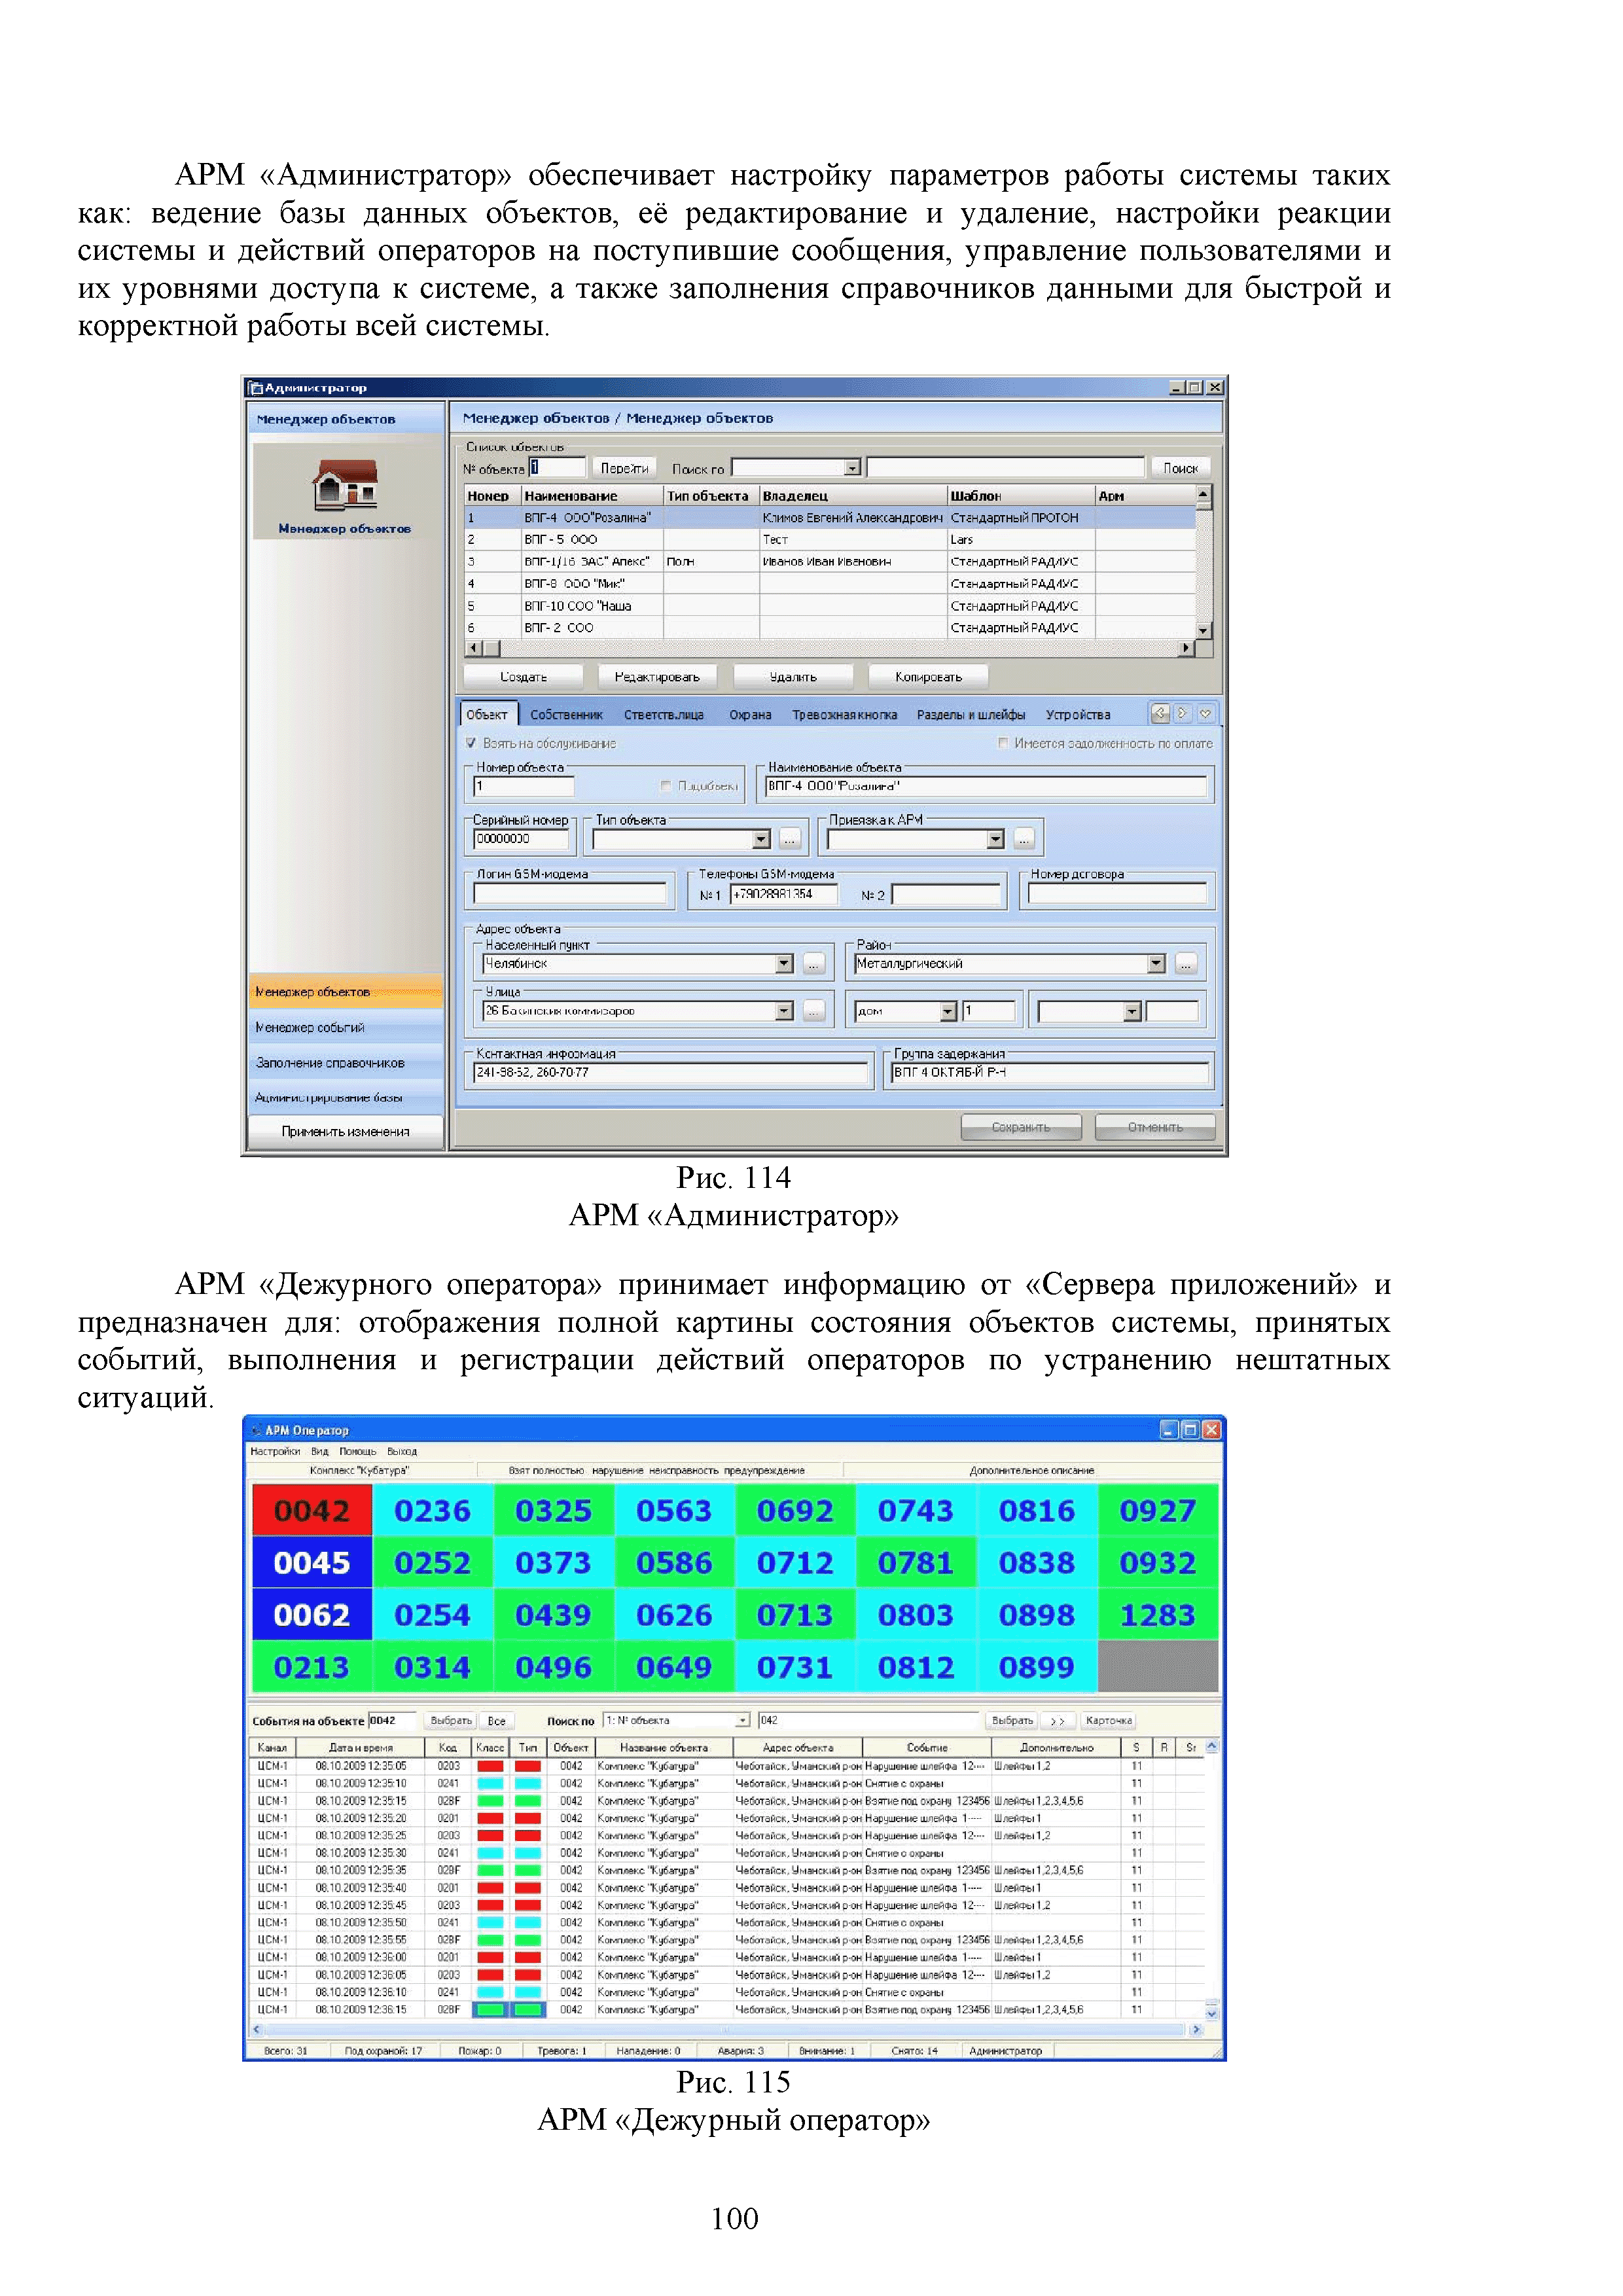The image size is (1623, 2296).
Task: Open Поиск по dropdown in Администратор
Action: point(852,467)
